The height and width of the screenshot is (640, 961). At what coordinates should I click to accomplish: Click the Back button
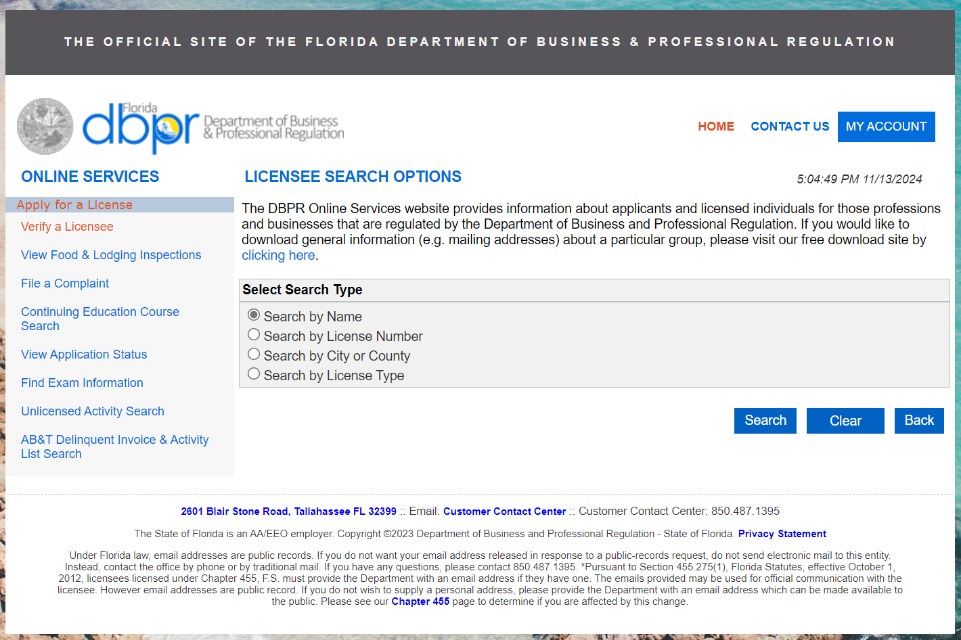coord(919,421)
